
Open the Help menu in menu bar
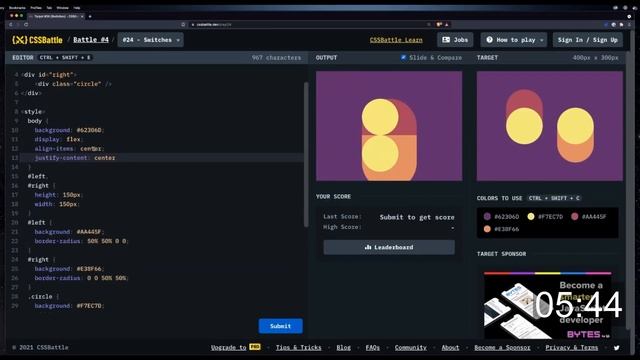pyautogui.click(x=77, y=8)
